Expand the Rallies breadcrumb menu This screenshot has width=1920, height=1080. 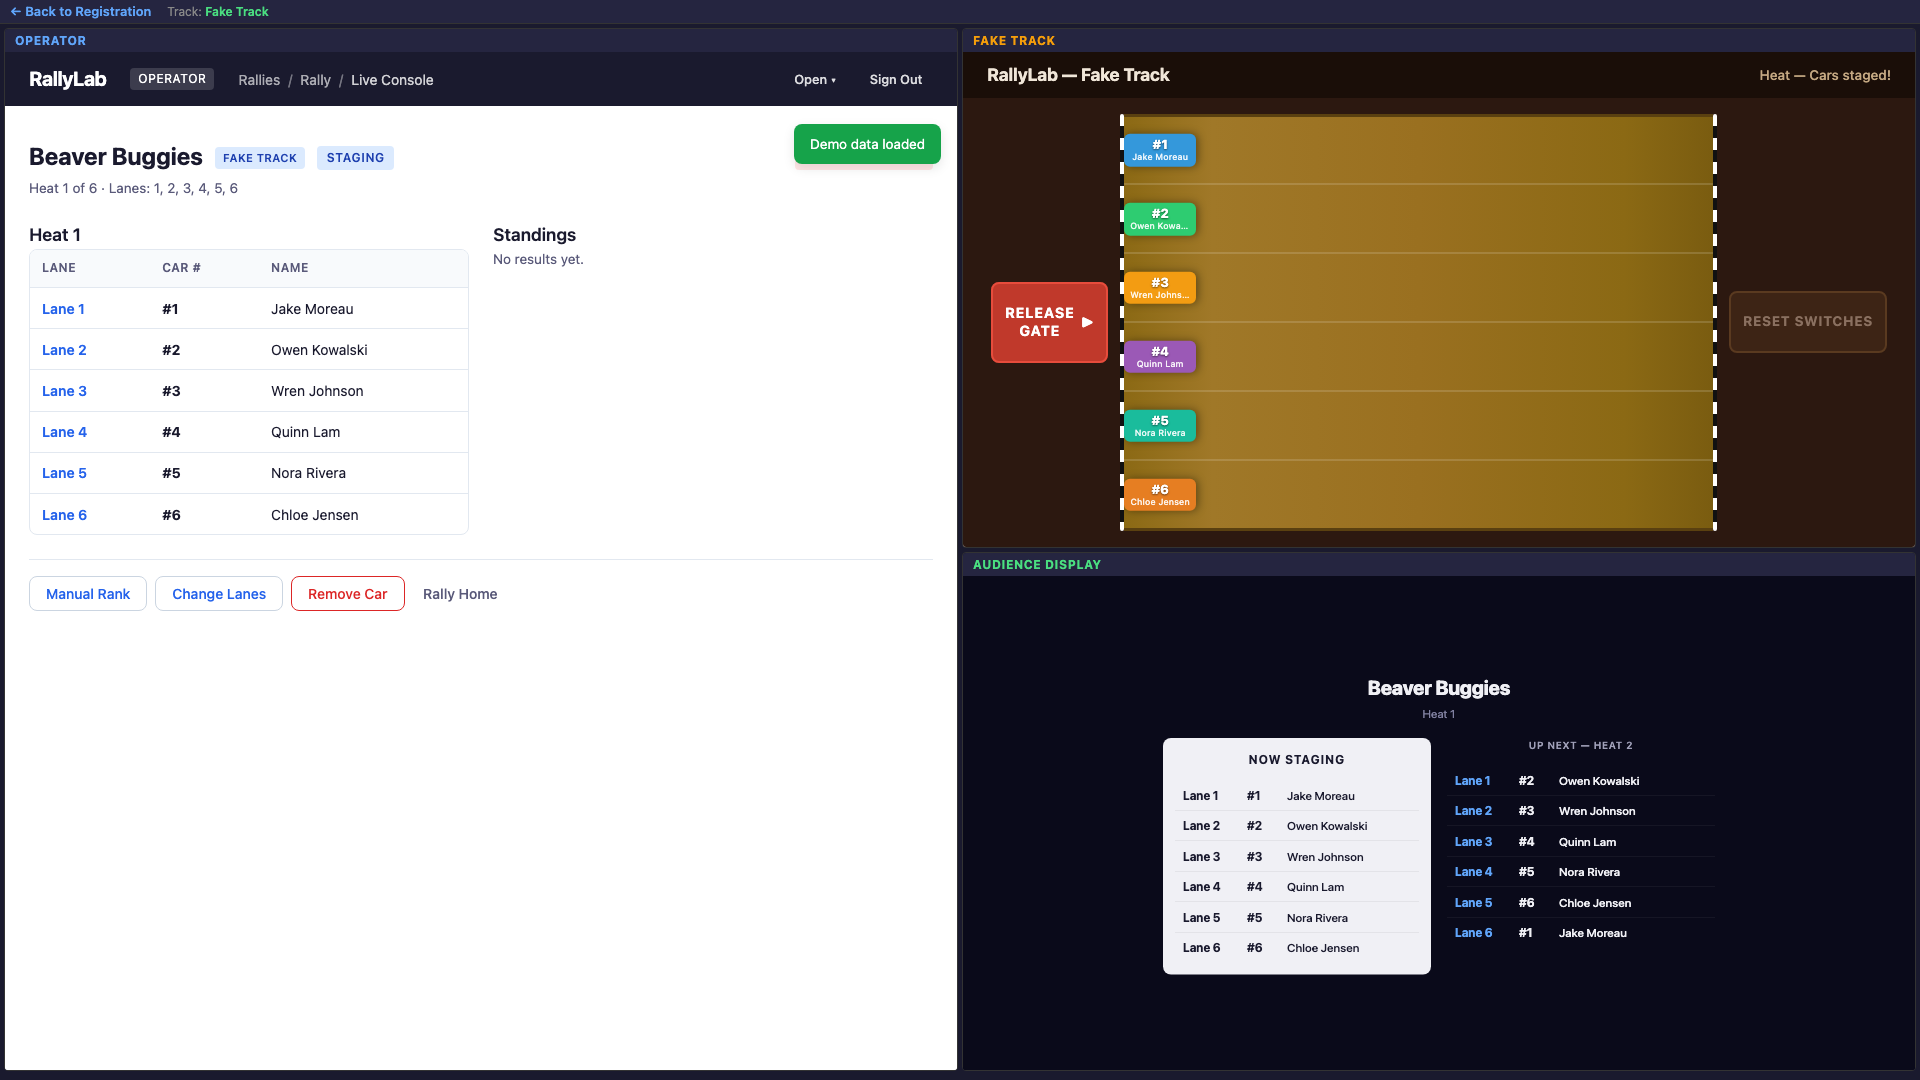(258, 80)
